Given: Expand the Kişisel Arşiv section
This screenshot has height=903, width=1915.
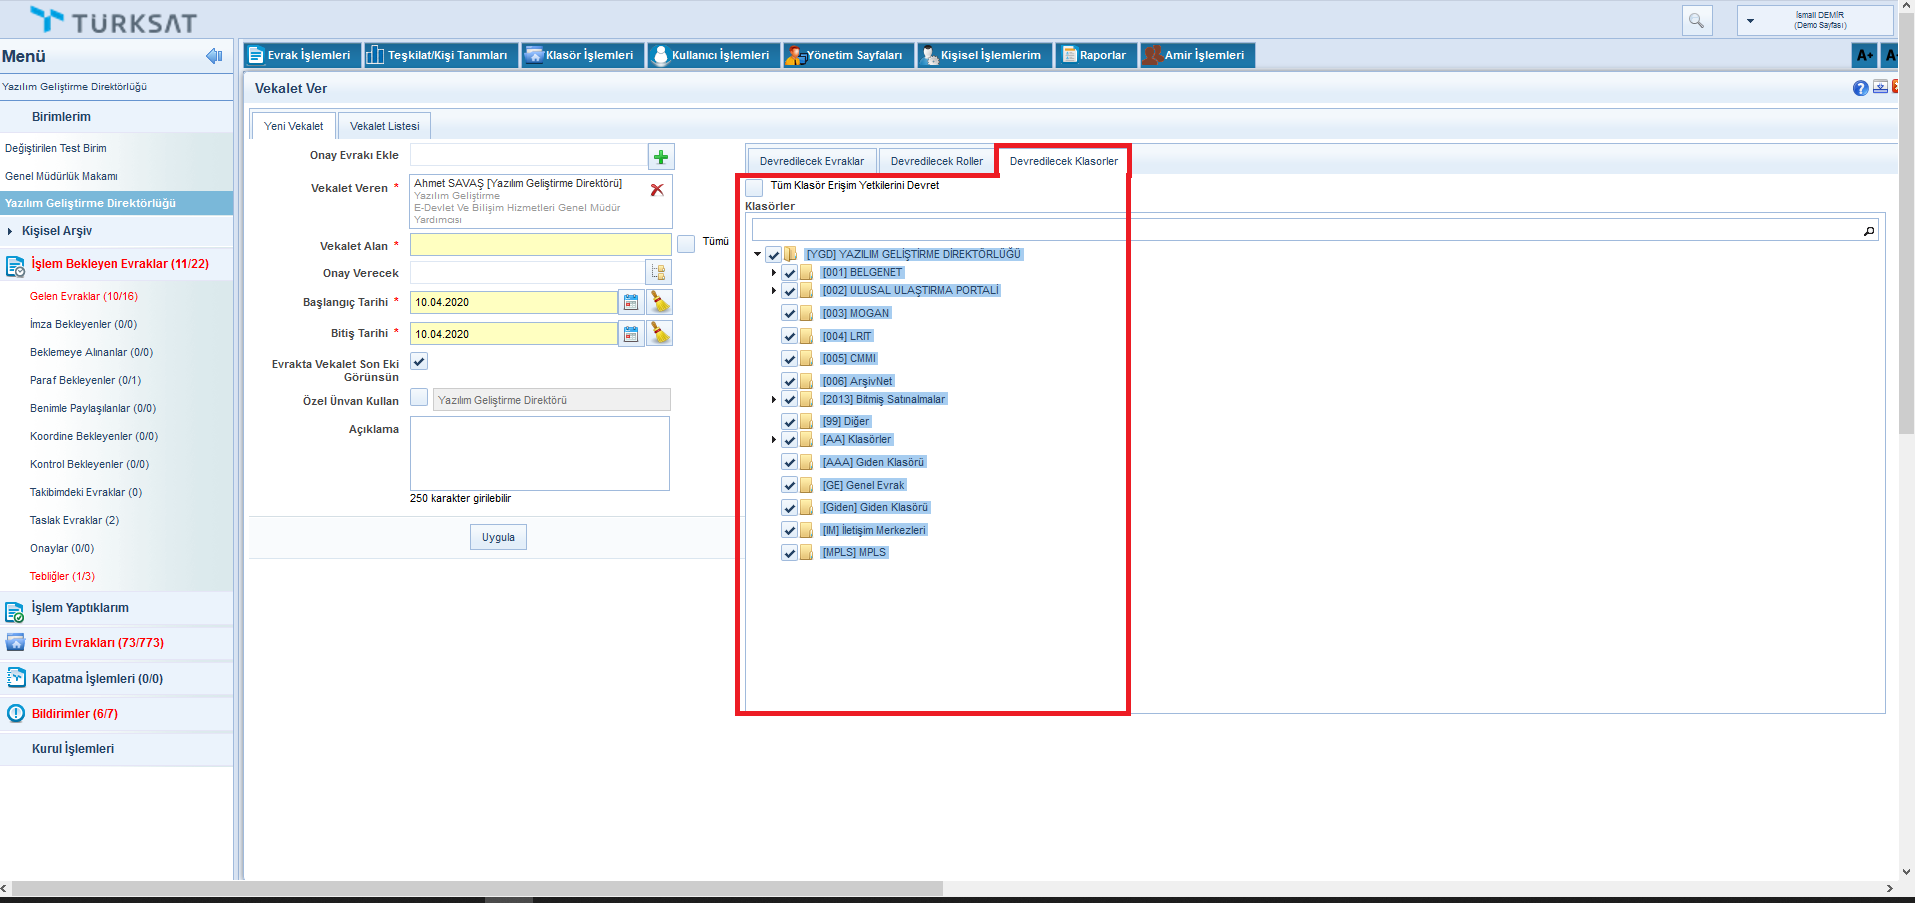Looking at the screenshot, I should tap(10, 231).
